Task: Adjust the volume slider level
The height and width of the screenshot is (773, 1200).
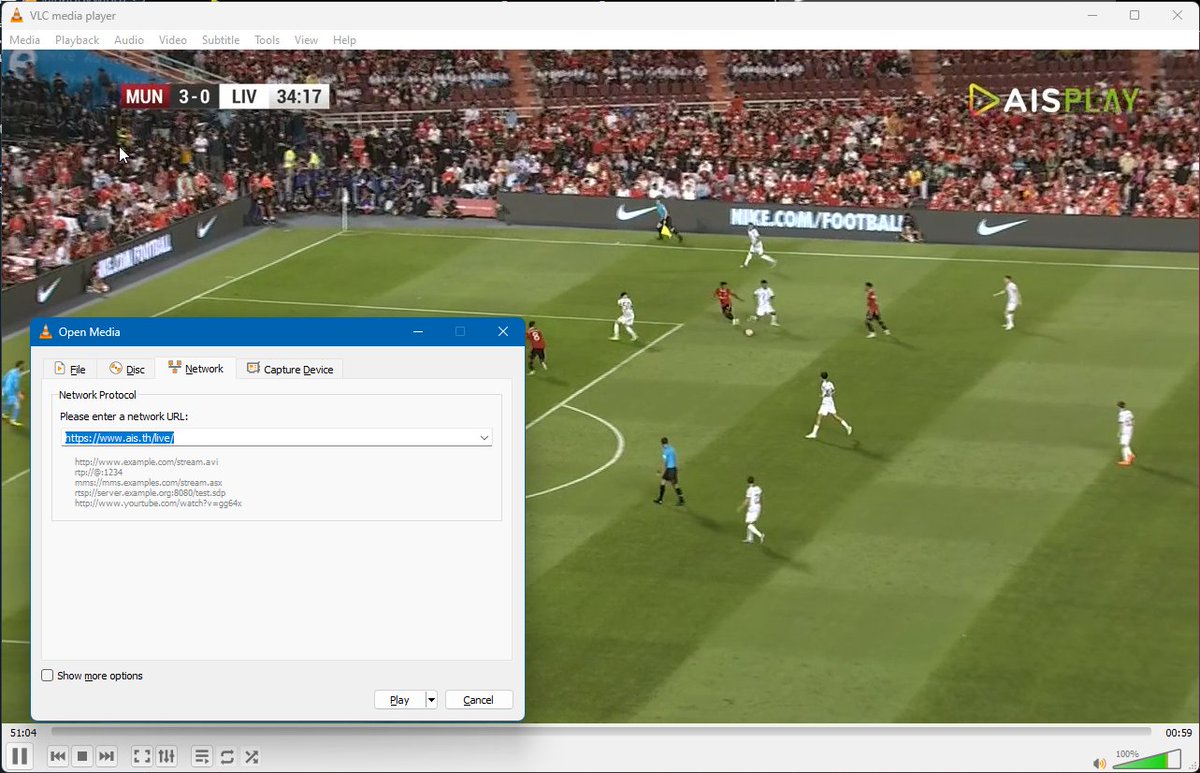Action: pos(1146,760)
